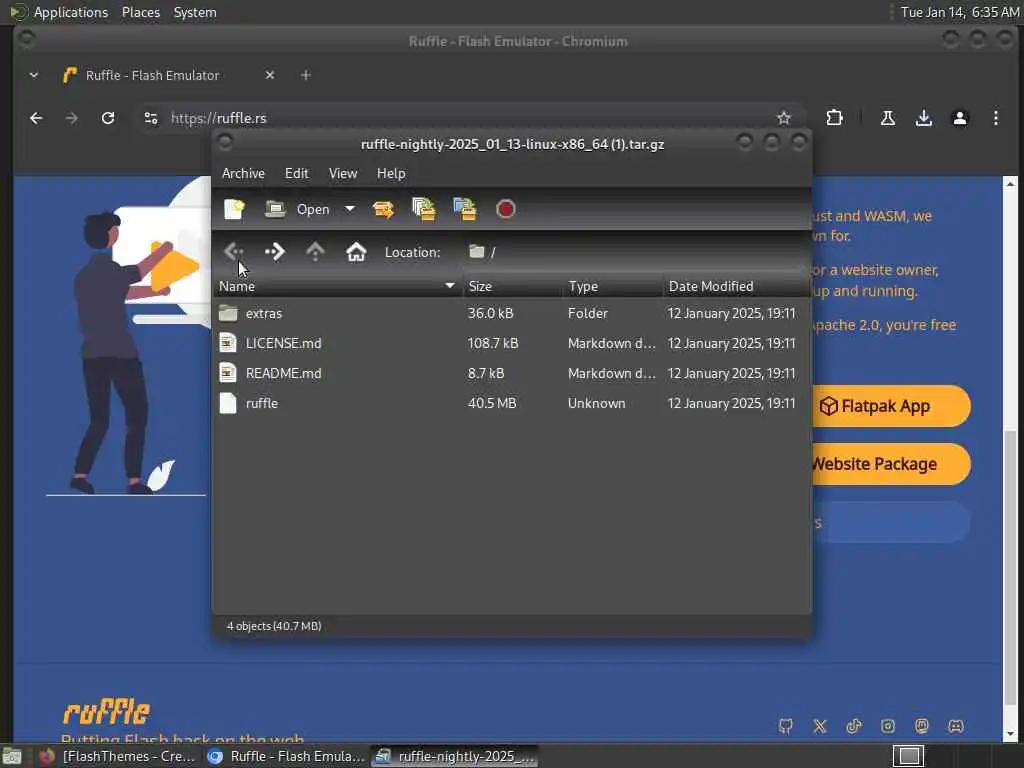Open Ruffle's Discord footer icon

pos(955,726)
